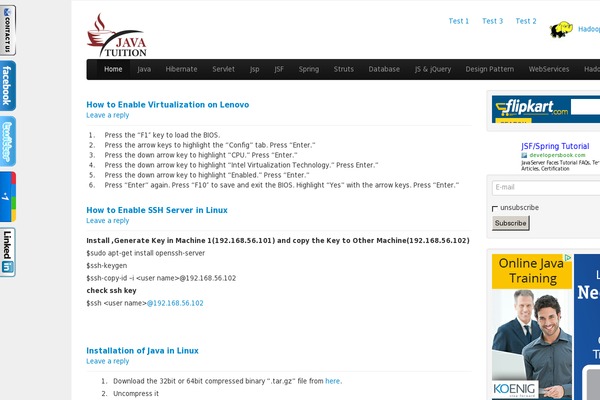This screenshot has height=400, width=600.
Task: Open the Facebook side tab
Action: point(8,86)
